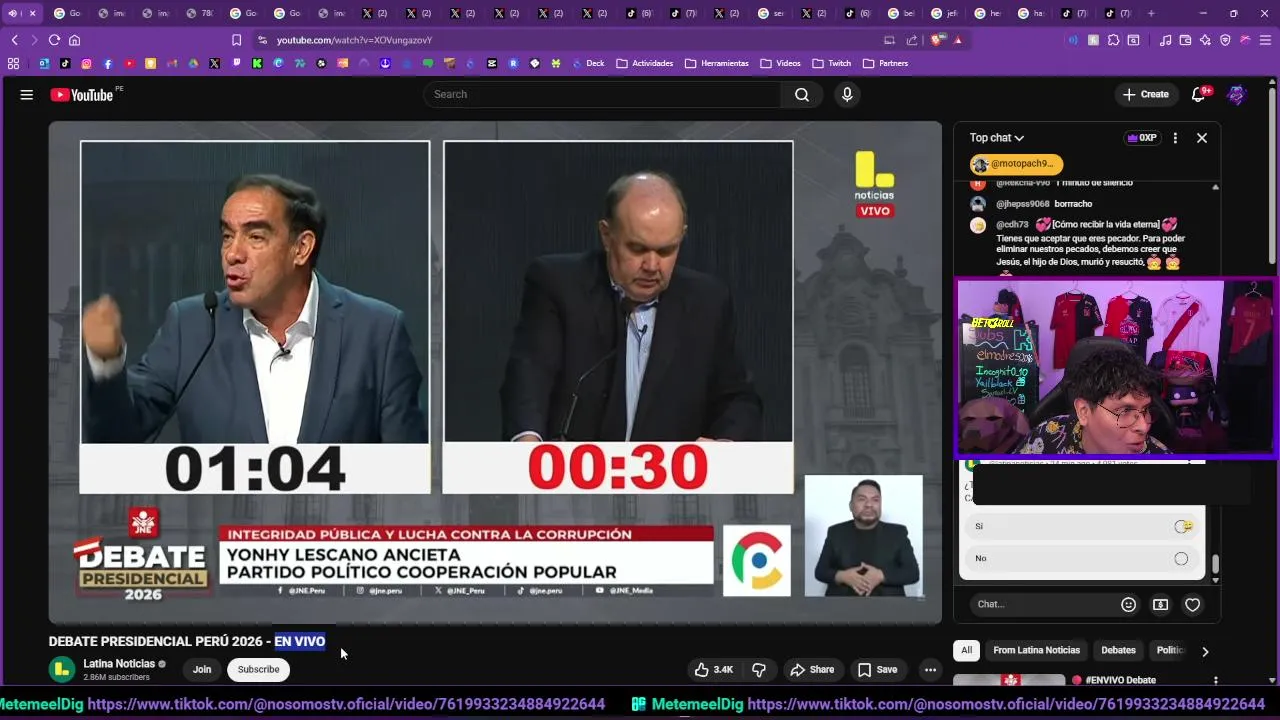
Task: Open the share icon in the address bar
Action: (912, 40)
